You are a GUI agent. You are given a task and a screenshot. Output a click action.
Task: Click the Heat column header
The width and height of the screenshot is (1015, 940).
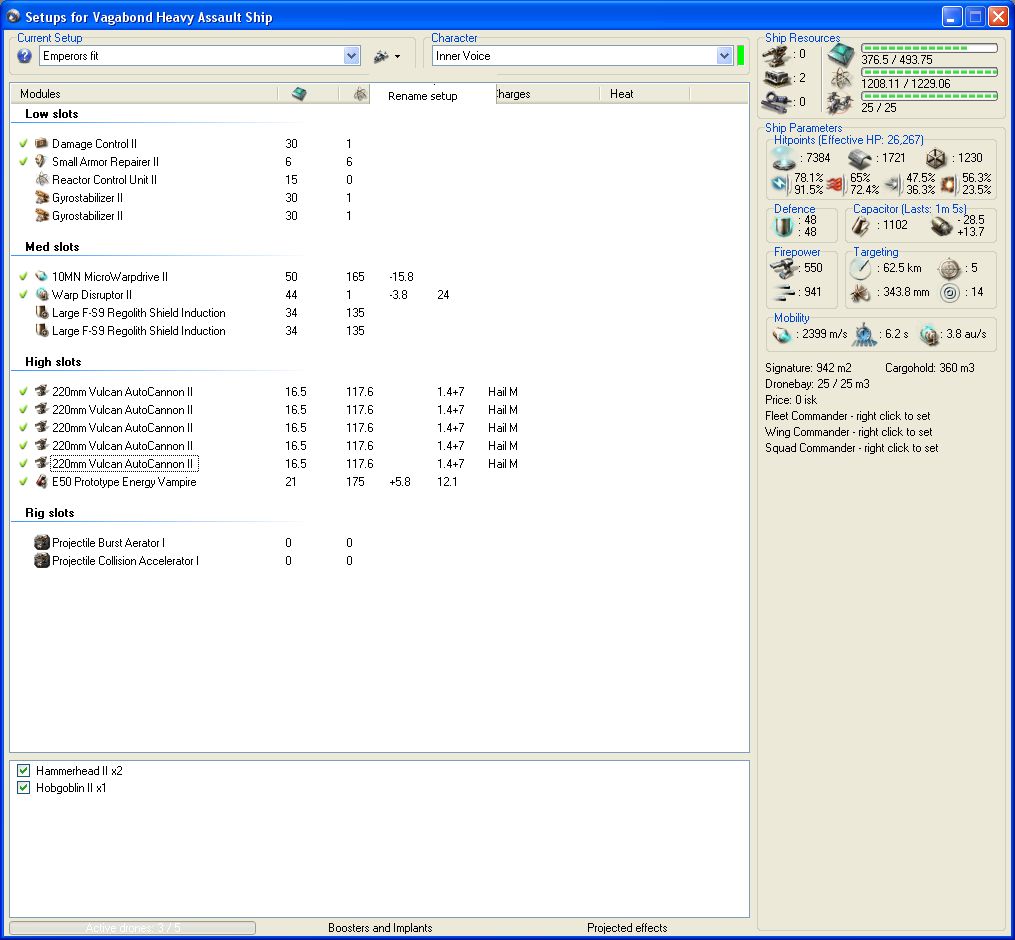coord(644,94)
